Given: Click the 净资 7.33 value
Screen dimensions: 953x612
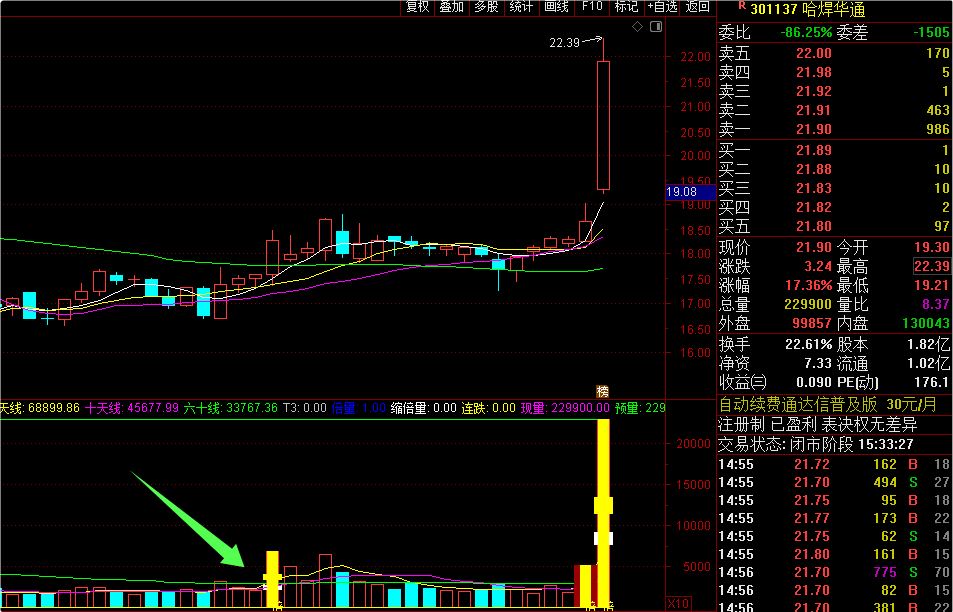Looking at the screenshot, I should click(x=818, y=363).
